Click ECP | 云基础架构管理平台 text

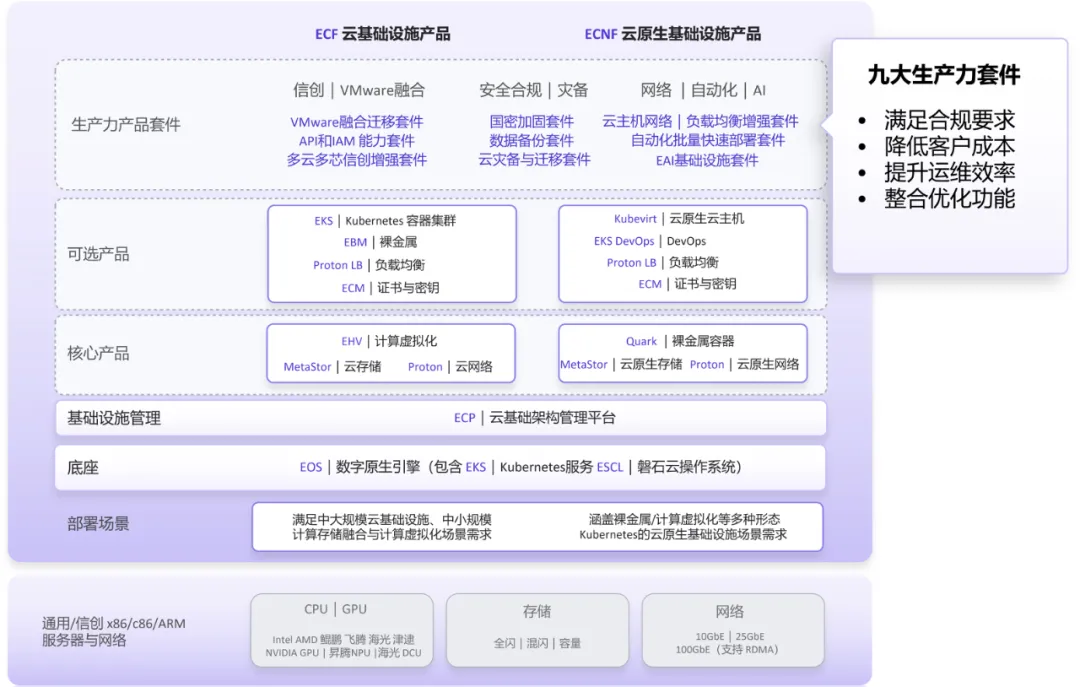pos(534,418)
